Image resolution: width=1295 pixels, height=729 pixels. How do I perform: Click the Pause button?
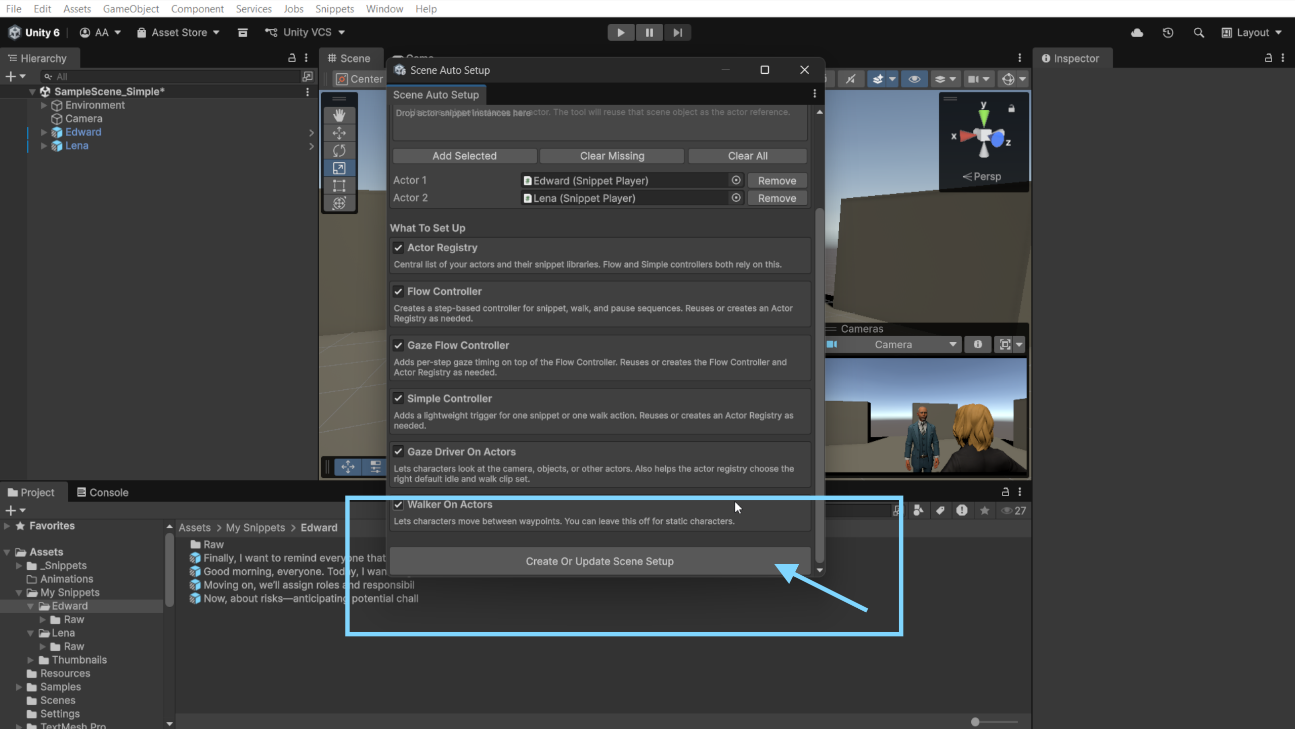pyautogui.click(x=649, y=32)
